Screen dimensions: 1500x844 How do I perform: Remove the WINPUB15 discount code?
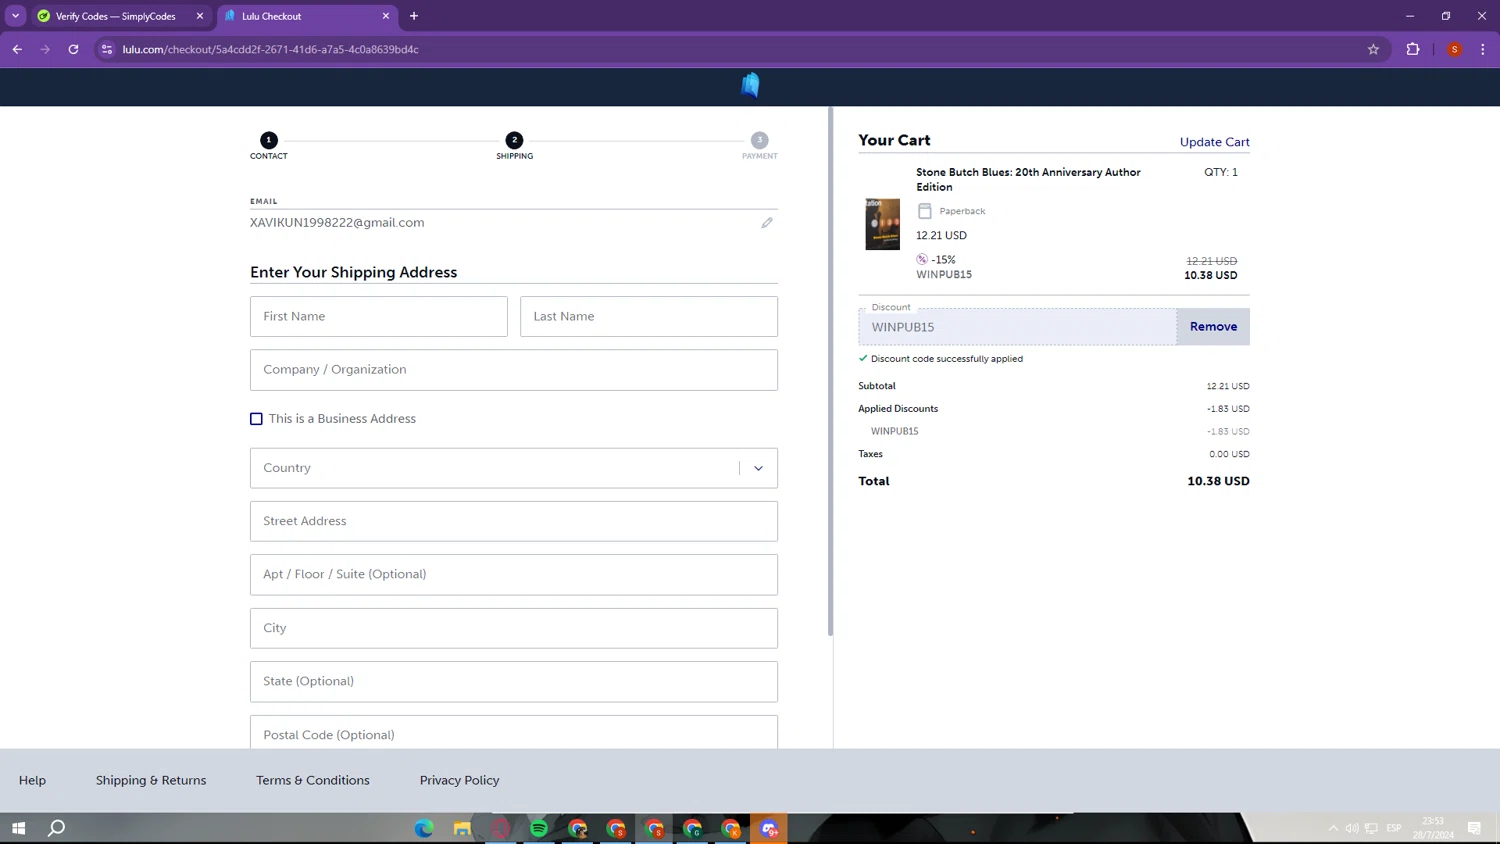pyautogui.click(x=1213, y=327)
